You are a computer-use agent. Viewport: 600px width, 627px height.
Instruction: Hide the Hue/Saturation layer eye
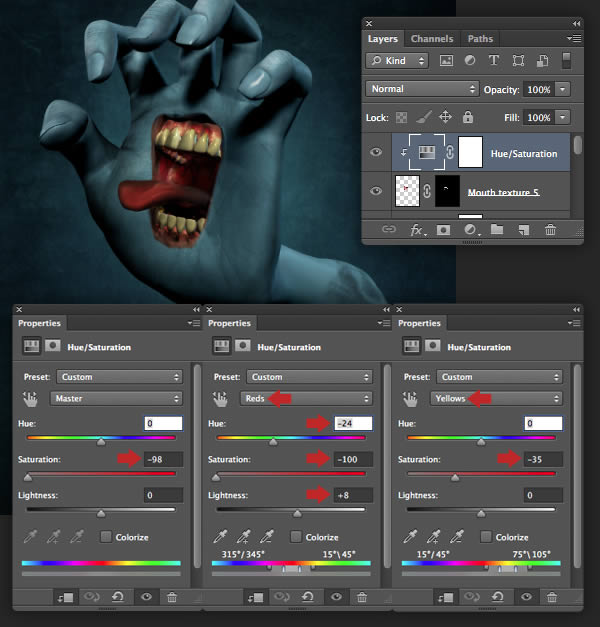coord(376,152)
